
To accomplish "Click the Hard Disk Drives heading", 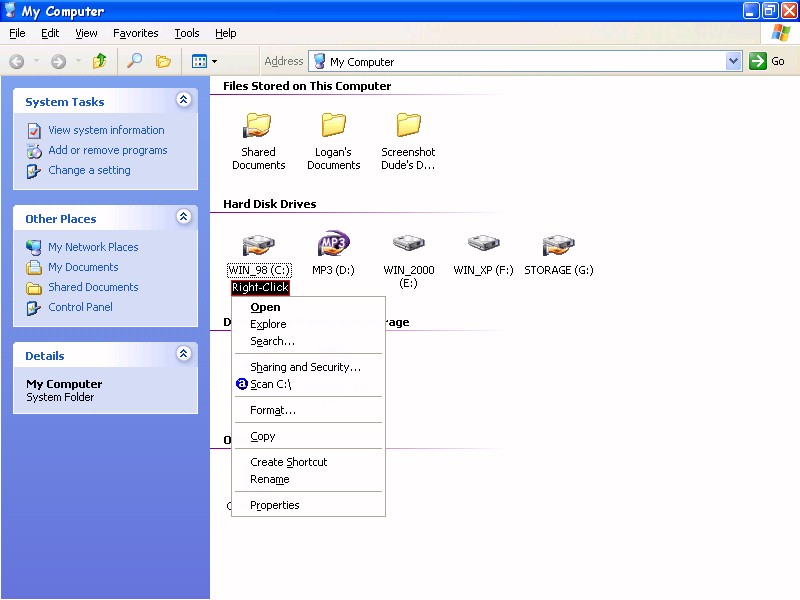I will (269, 204).
